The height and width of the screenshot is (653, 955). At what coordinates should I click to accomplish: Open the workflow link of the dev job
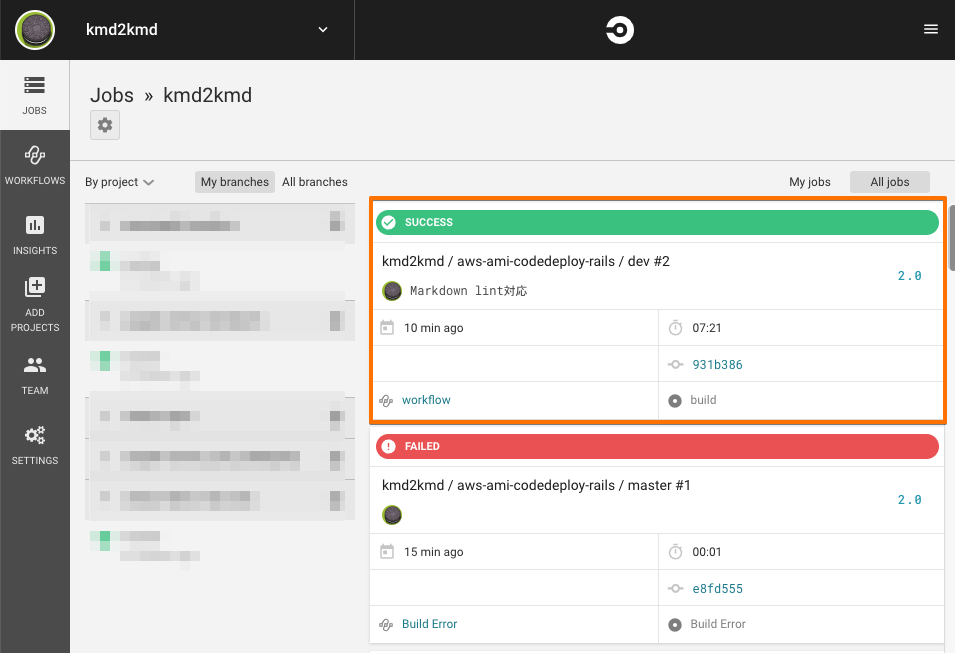[424, 400]
